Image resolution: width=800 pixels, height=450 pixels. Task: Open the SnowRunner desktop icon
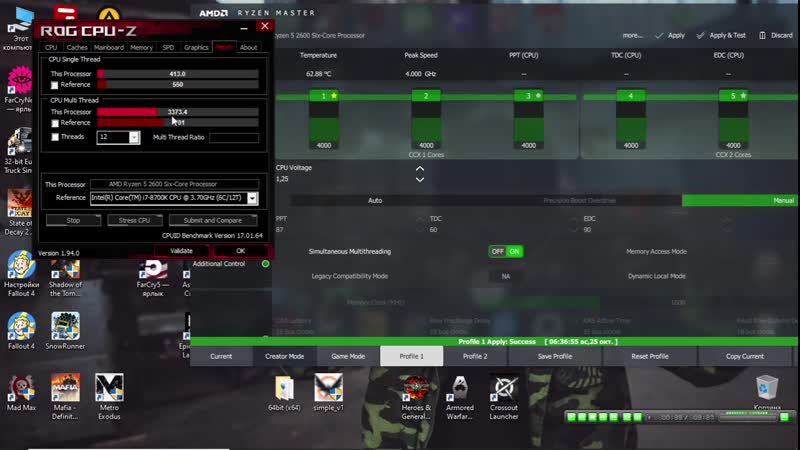[x=65, y=331]
